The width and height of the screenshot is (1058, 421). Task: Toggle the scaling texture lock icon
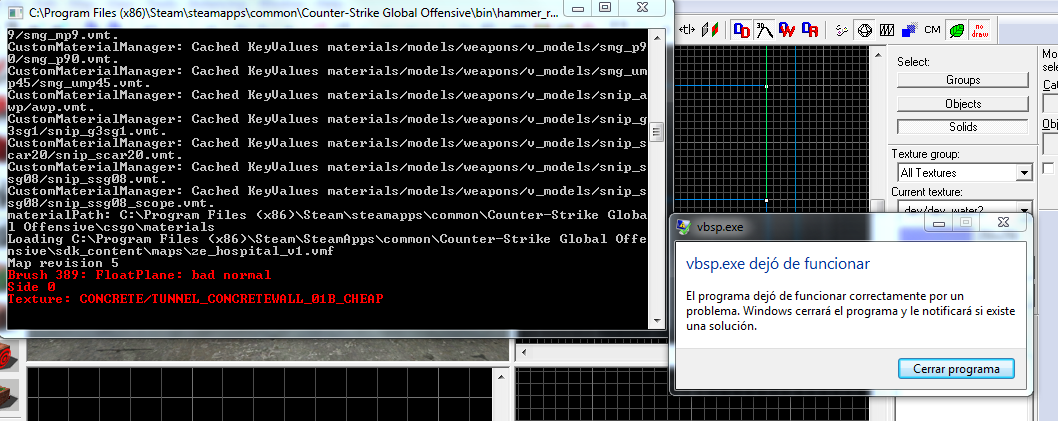click(708, 30)
